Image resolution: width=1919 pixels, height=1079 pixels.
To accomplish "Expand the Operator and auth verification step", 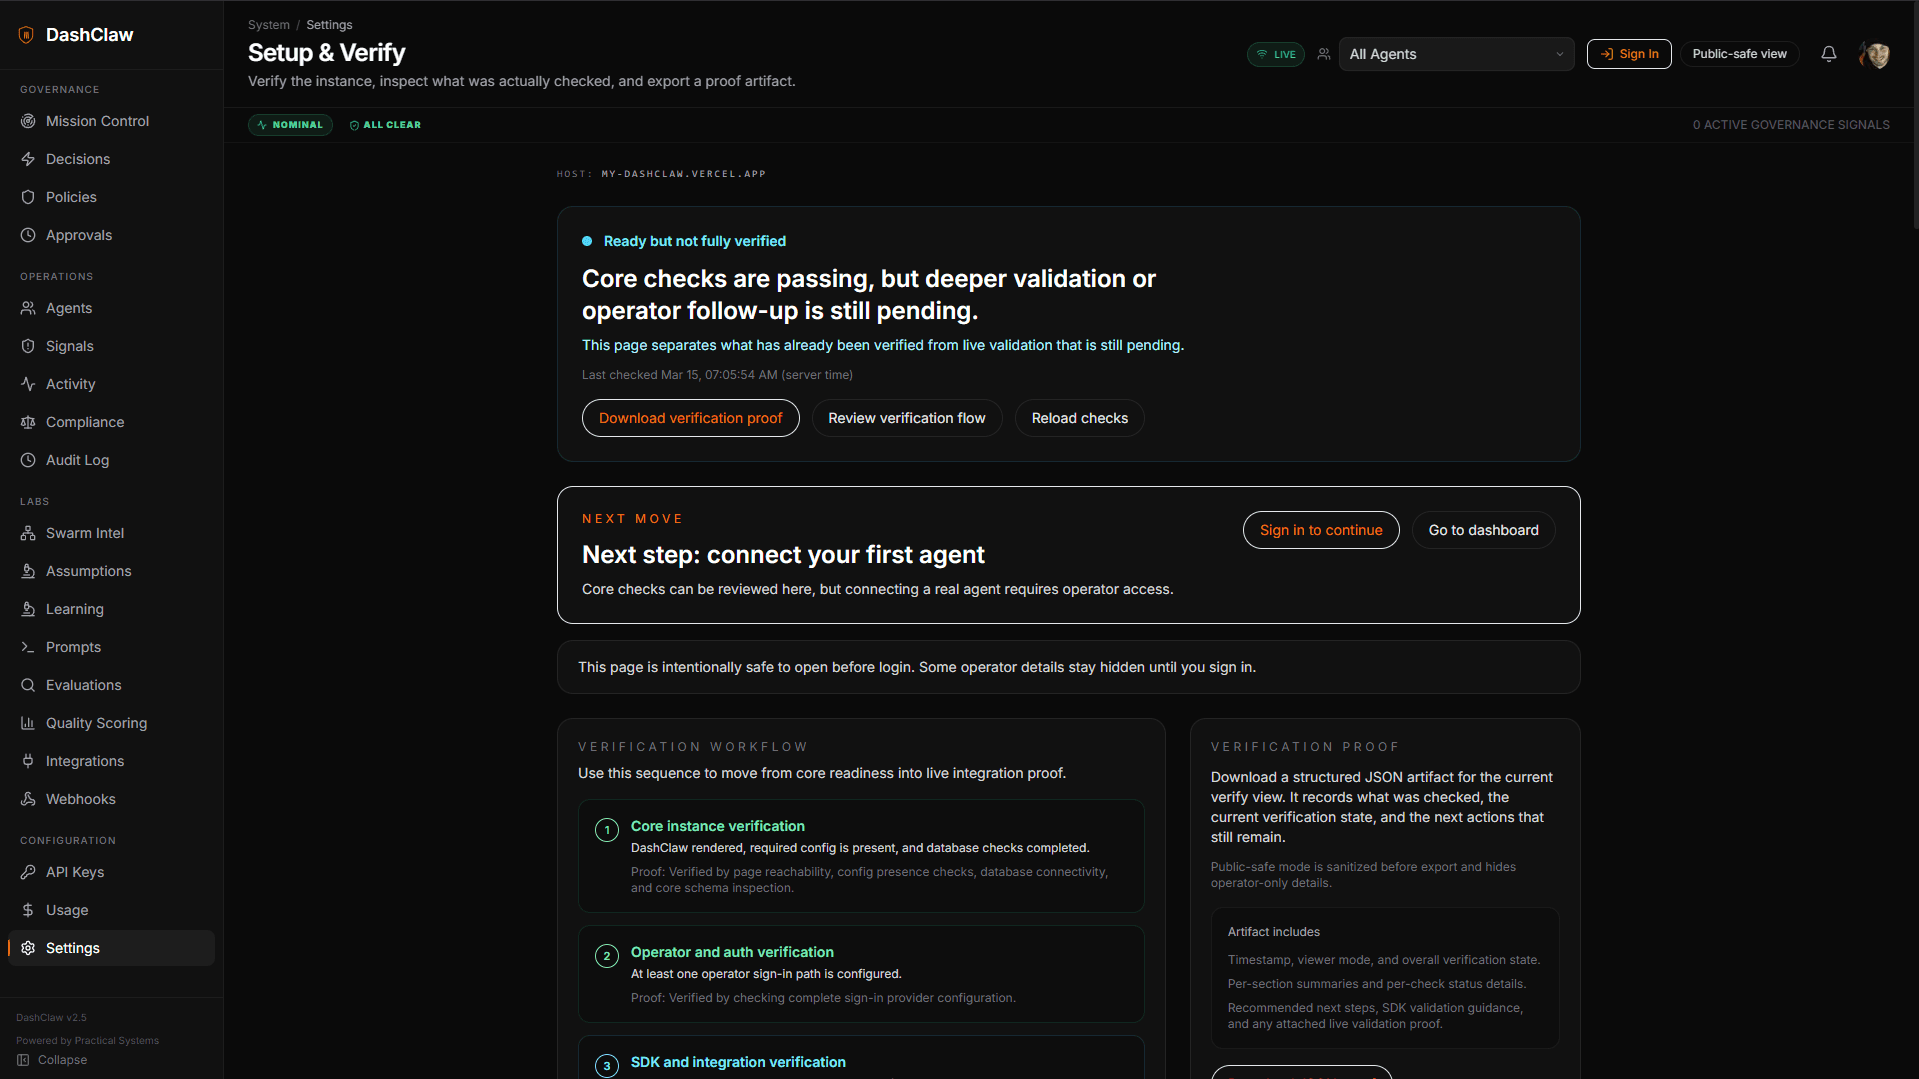I will point(861,974).
